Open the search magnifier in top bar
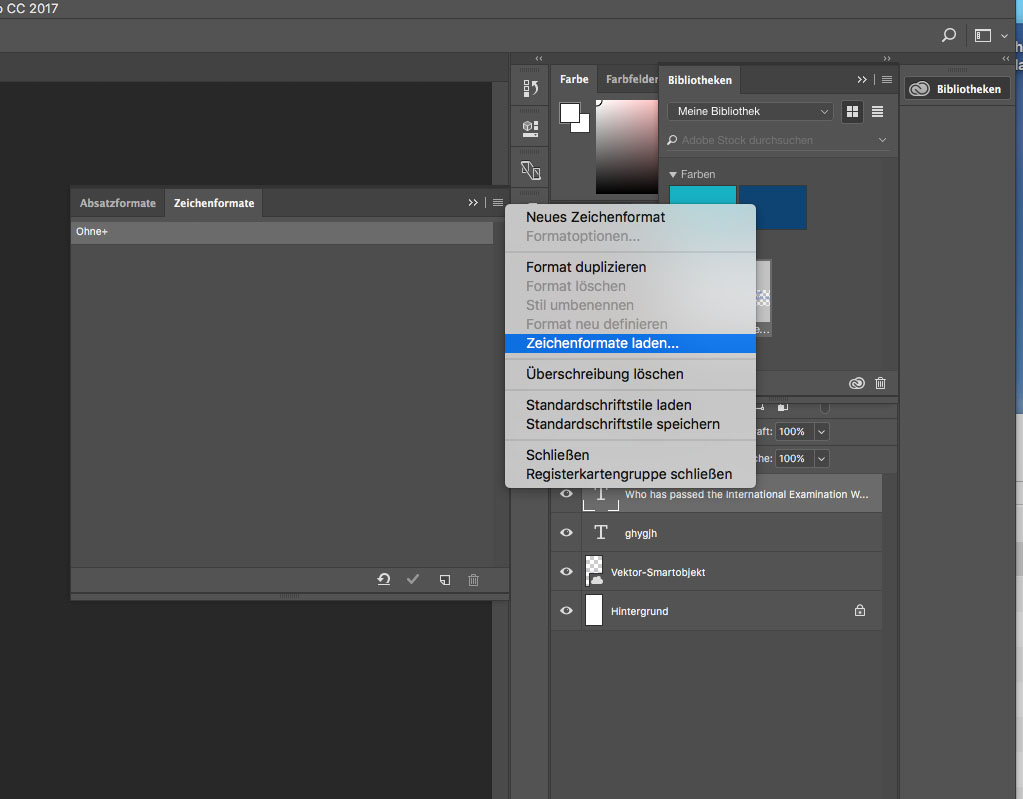Screen dimensions: 1023x799 tap(948, 35)
